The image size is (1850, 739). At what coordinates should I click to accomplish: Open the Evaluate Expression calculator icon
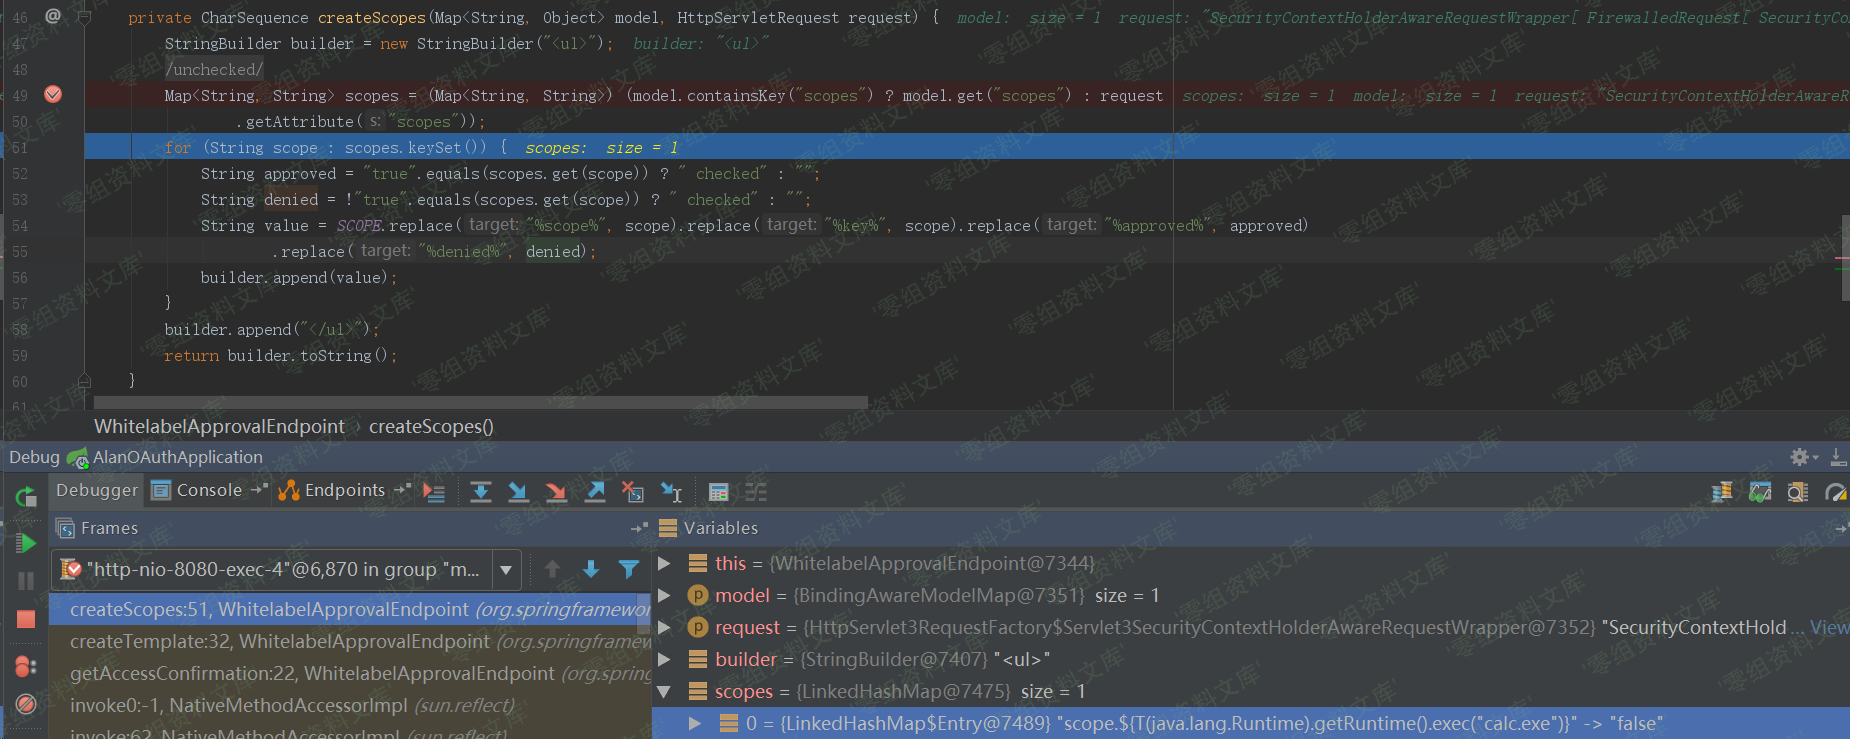(718, 491)
